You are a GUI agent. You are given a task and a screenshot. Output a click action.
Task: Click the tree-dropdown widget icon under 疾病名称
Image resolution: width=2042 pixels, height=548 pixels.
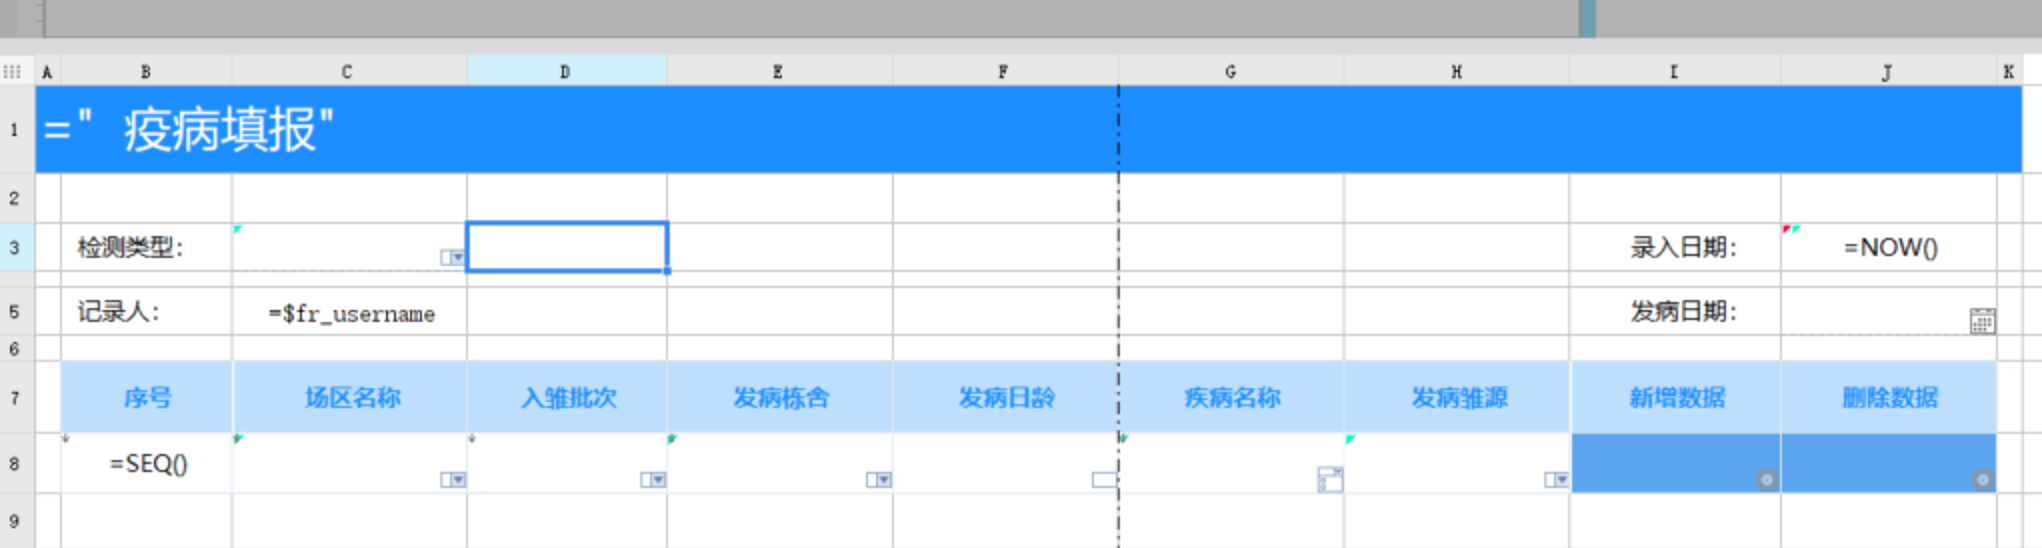[x=1330, y=480]
